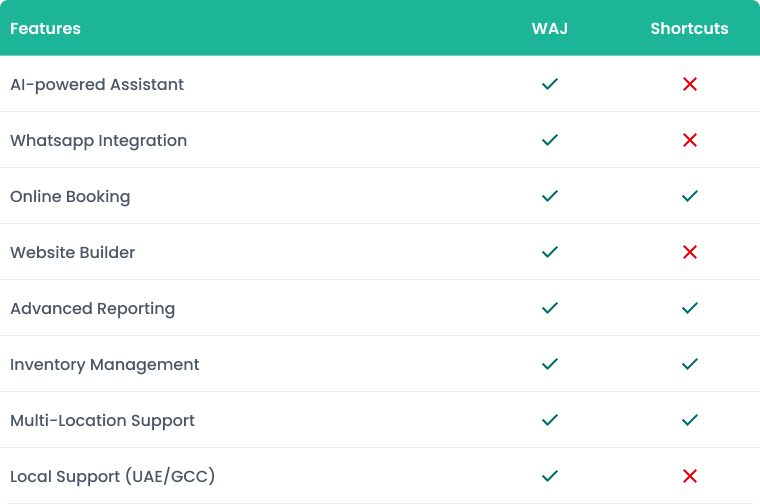Click WAJ checkmark for Whatsapp Integration
This screenshot has height=504, width=760.
click(x=549, y=140)
